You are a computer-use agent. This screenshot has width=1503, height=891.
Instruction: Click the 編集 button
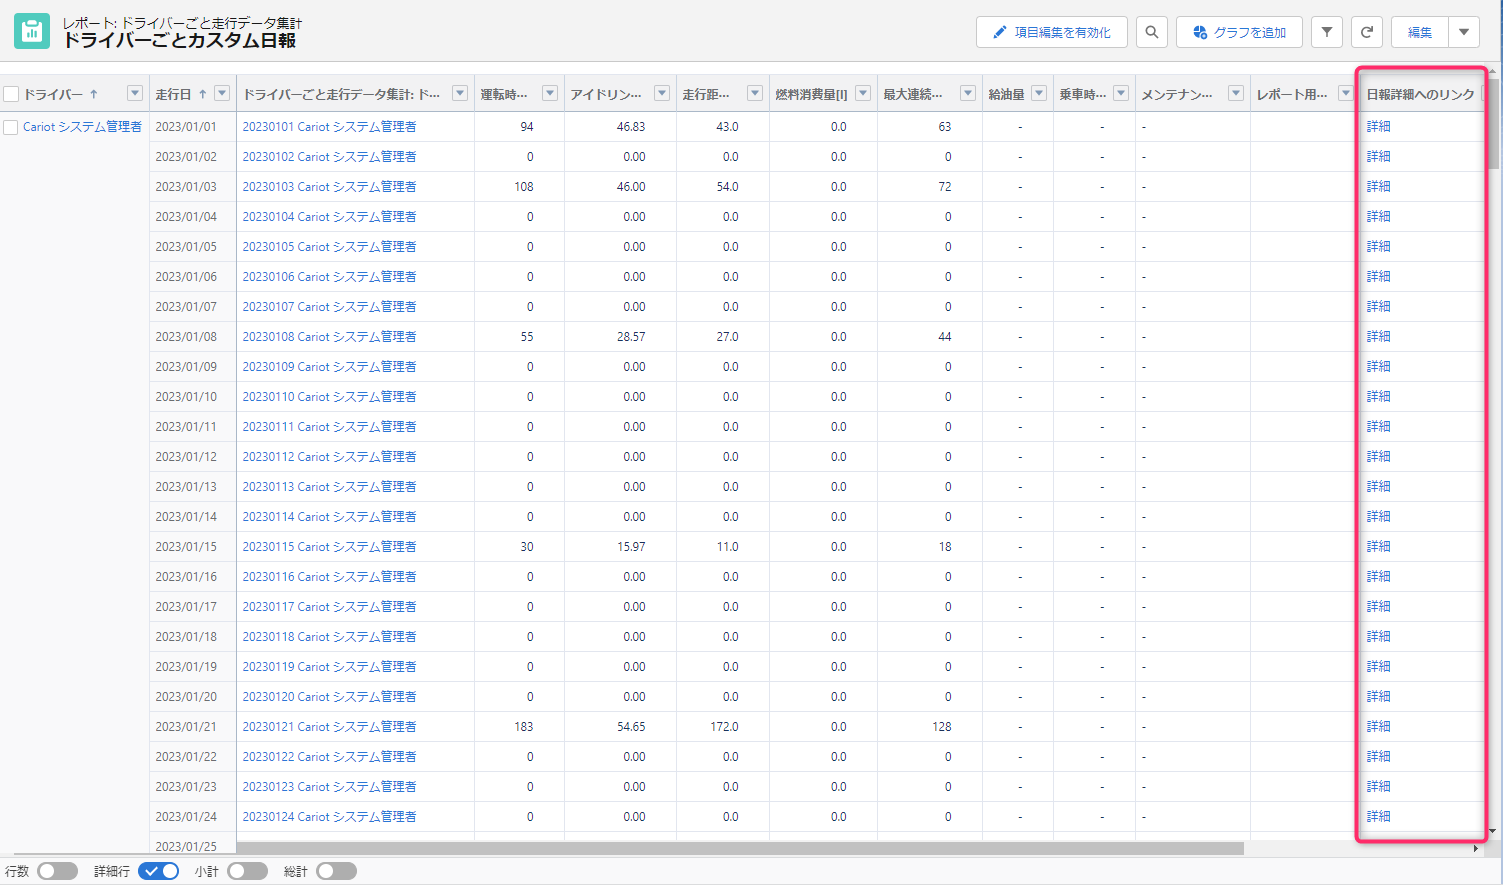[1420, 32]
